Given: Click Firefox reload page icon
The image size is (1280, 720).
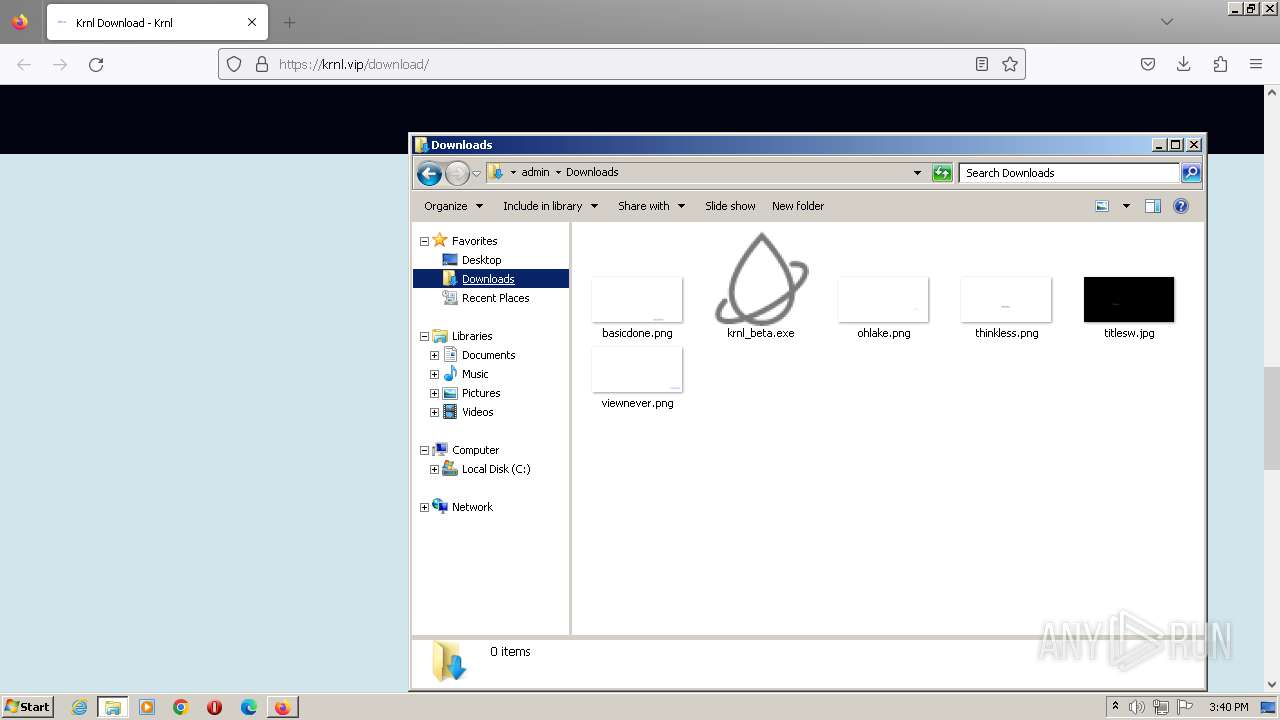Looking at the screenshot, I should [96, 64].
